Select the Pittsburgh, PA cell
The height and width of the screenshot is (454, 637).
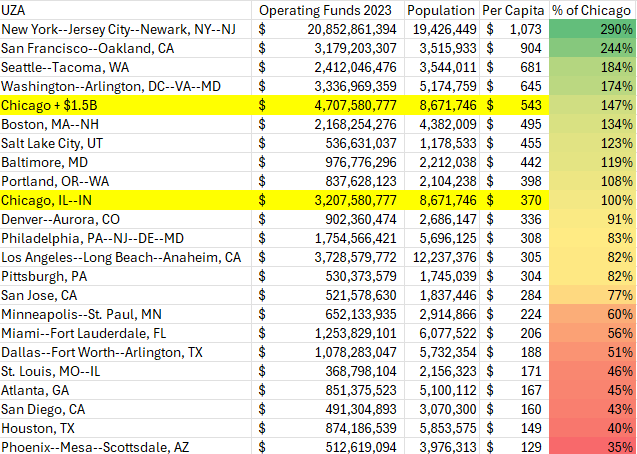point(126,276)
